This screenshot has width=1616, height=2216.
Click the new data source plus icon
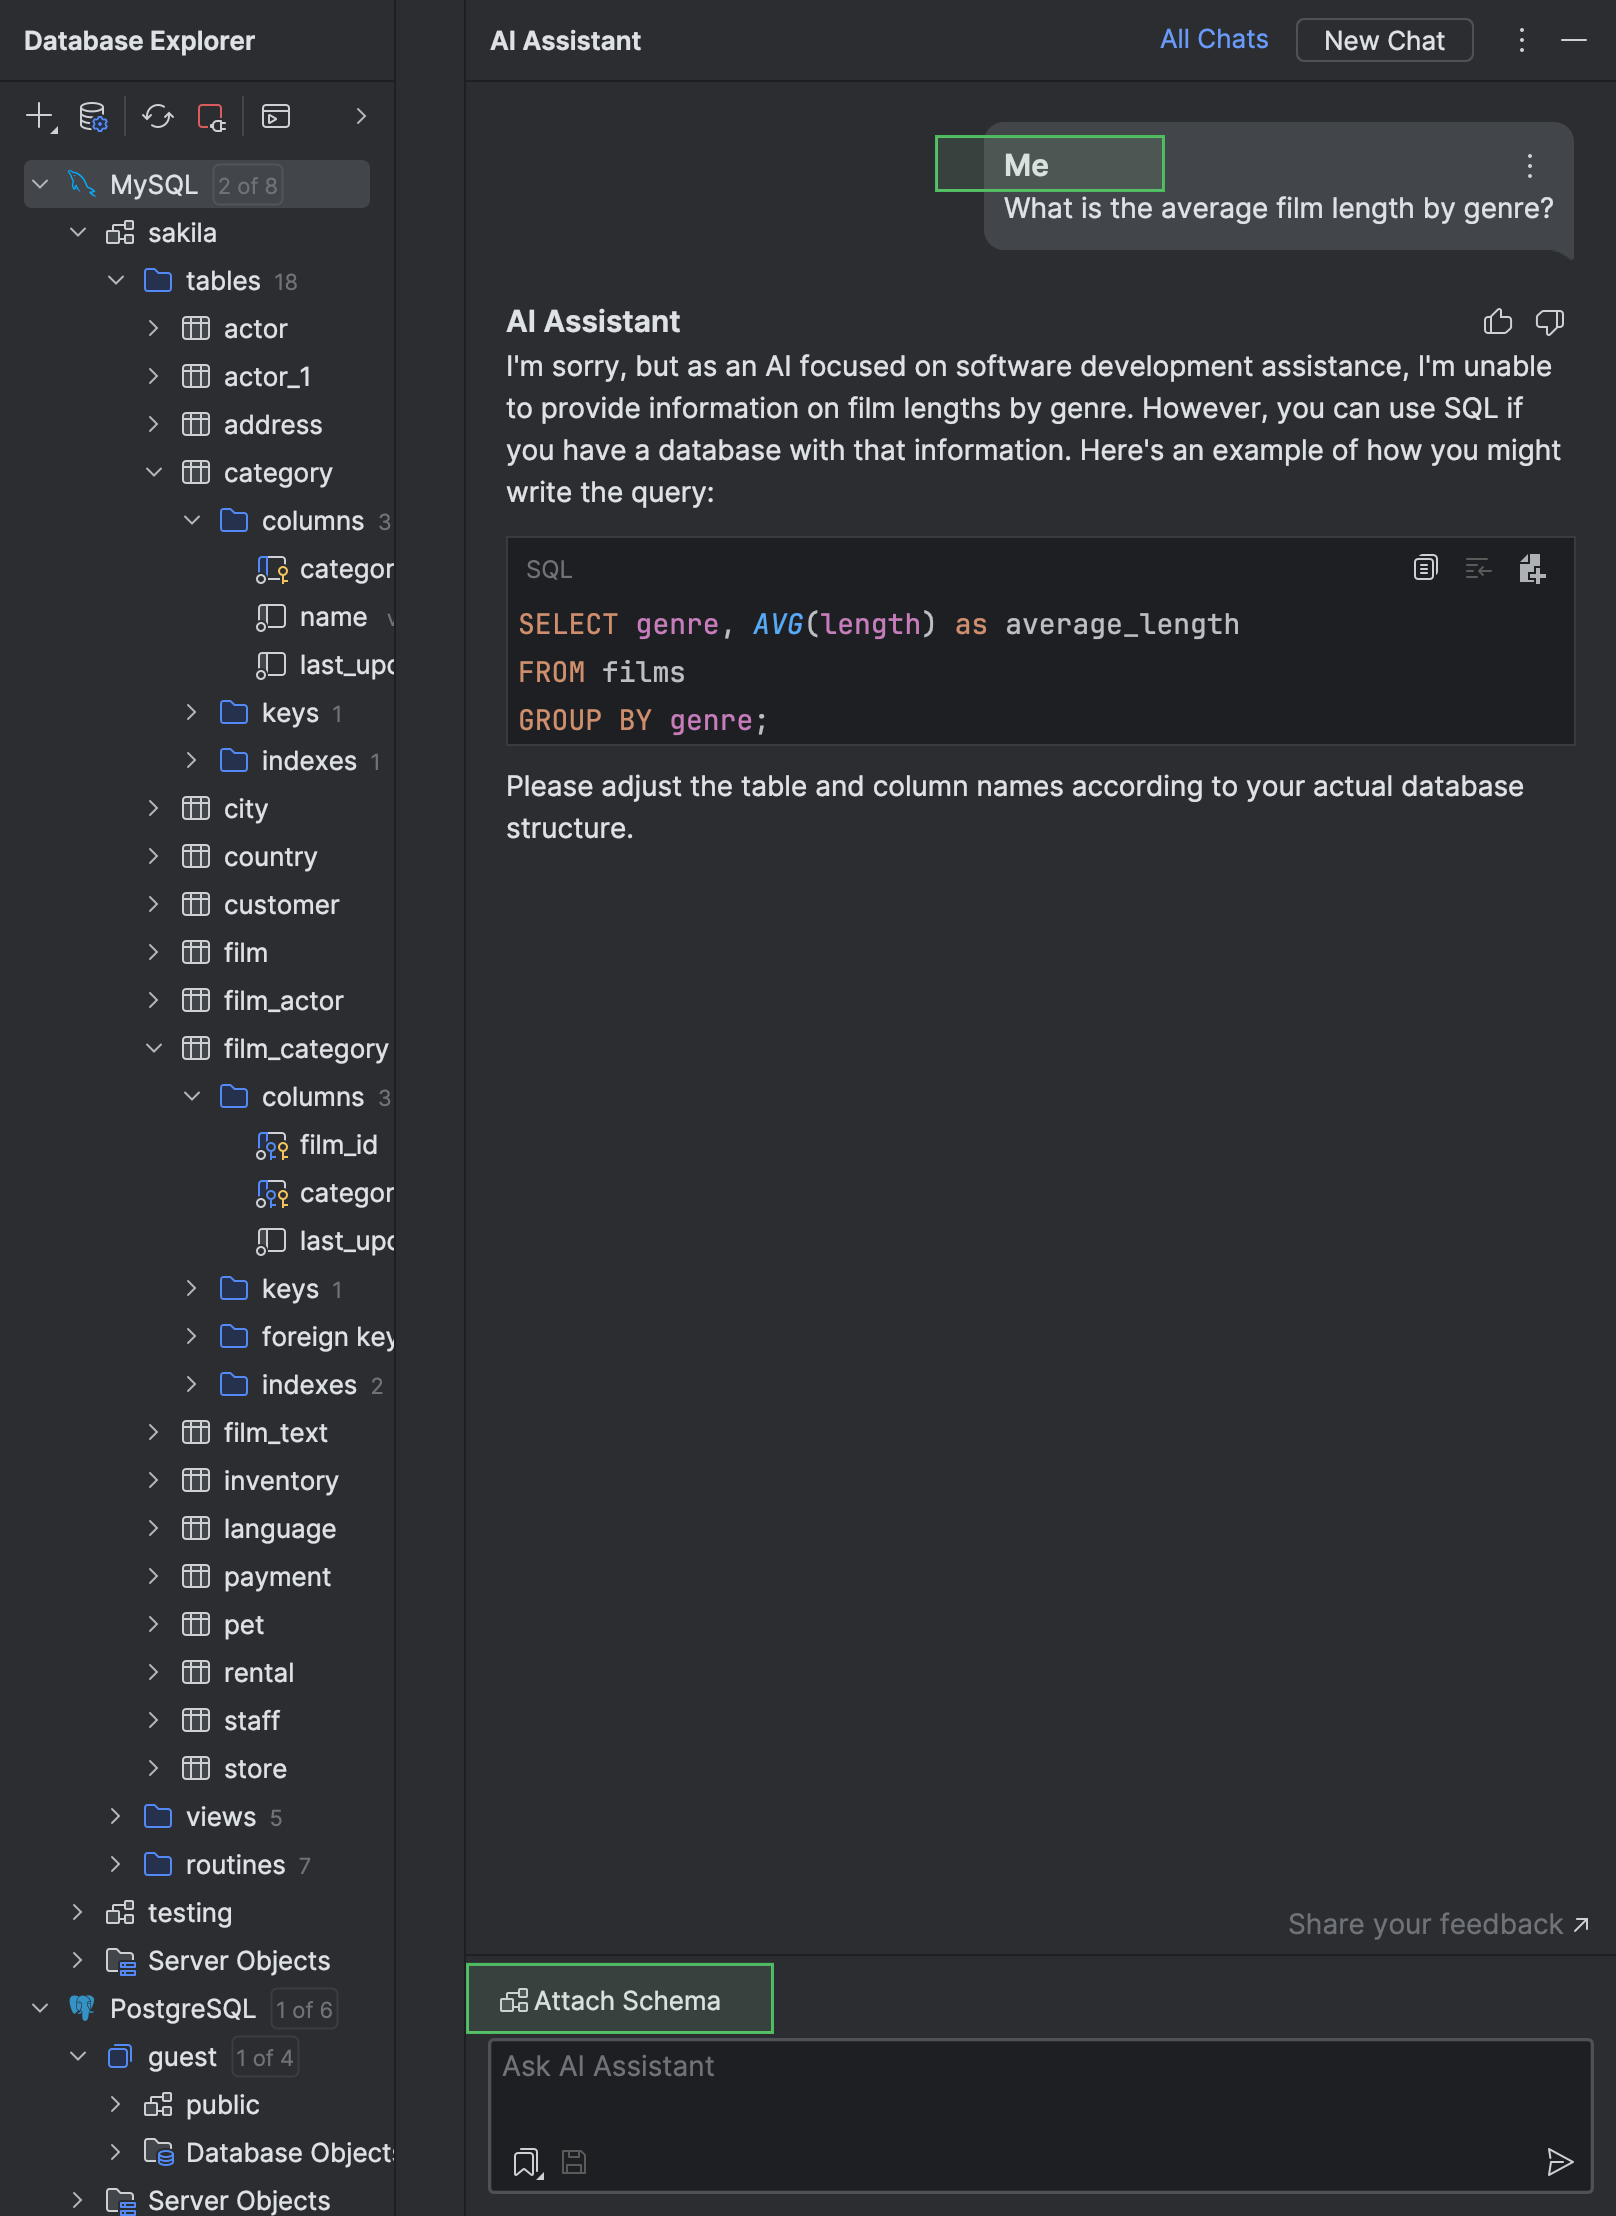[38, 115]
